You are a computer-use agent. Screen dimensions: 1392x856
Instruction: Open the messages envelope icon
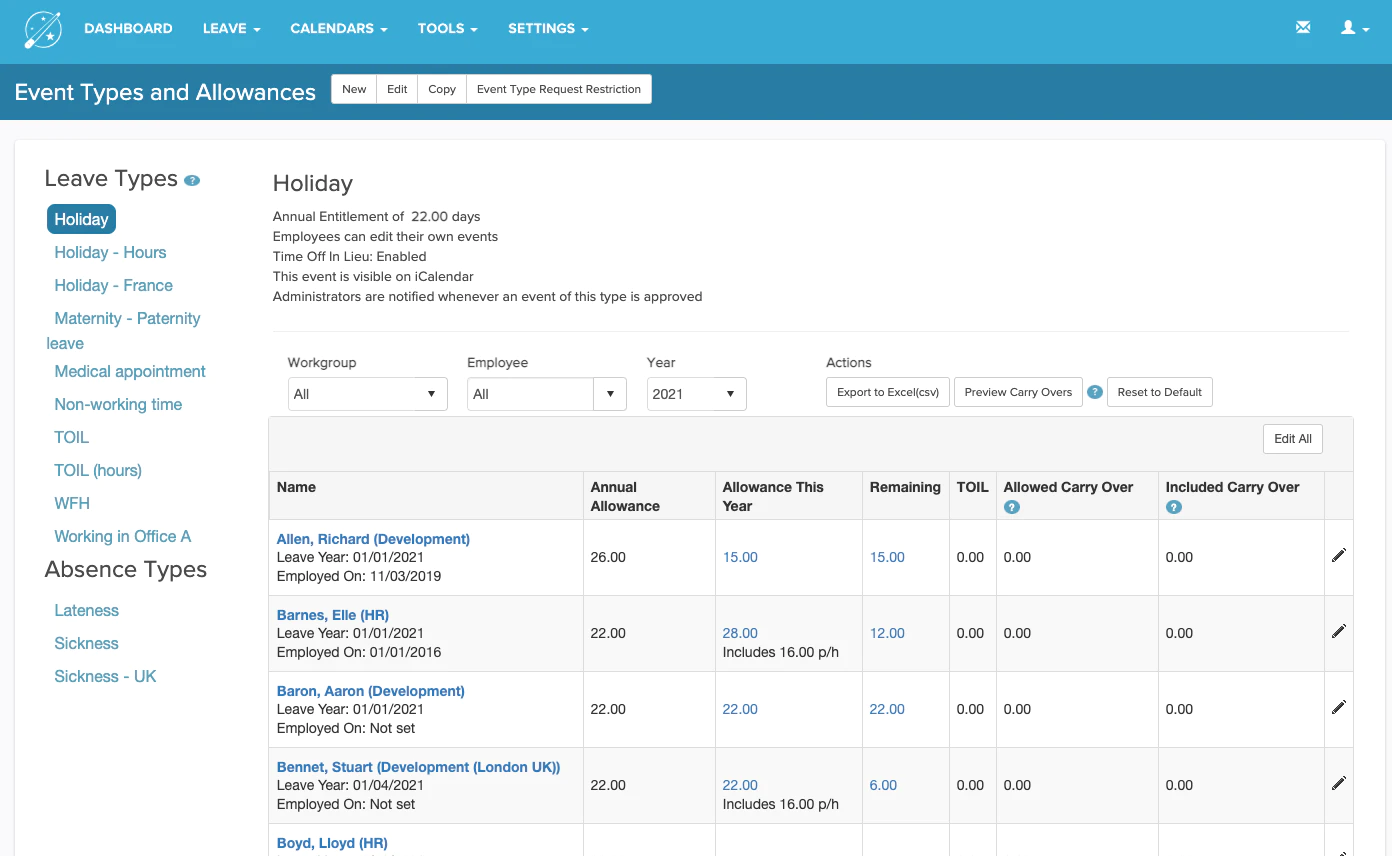[x=1303, y=28]
